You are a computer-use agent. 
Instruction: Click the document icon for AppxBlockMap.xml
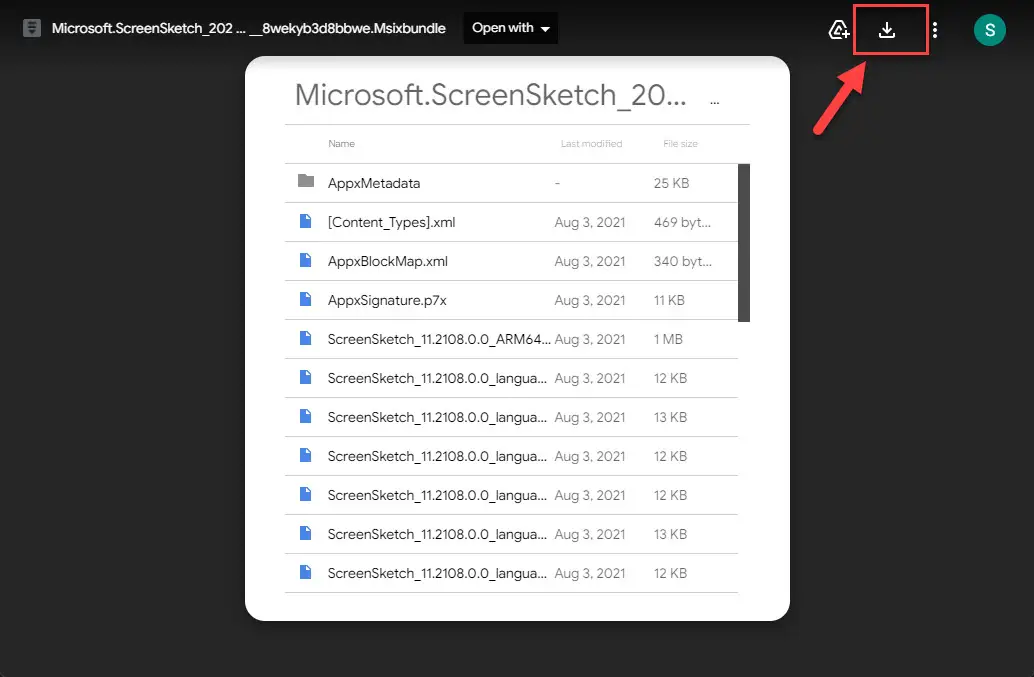point(305,261)
